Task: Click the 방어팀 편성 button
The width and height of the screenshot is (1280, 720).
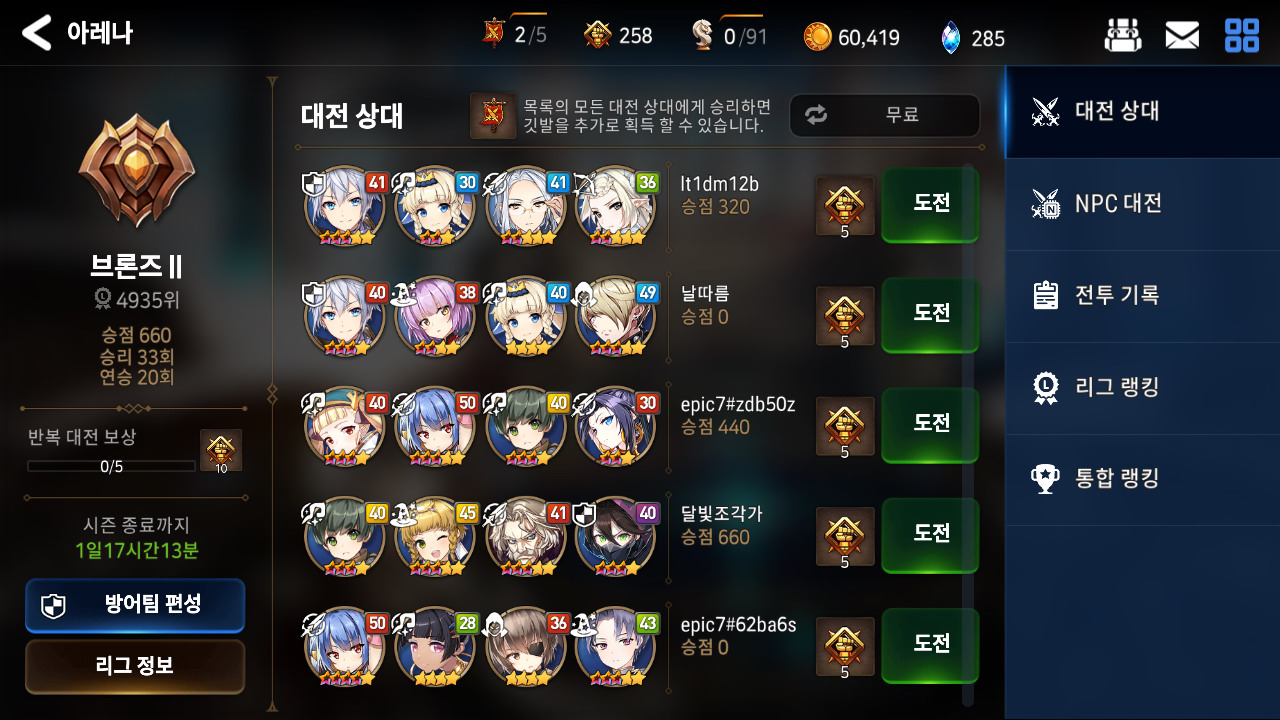Action: [x=135, y=605]
